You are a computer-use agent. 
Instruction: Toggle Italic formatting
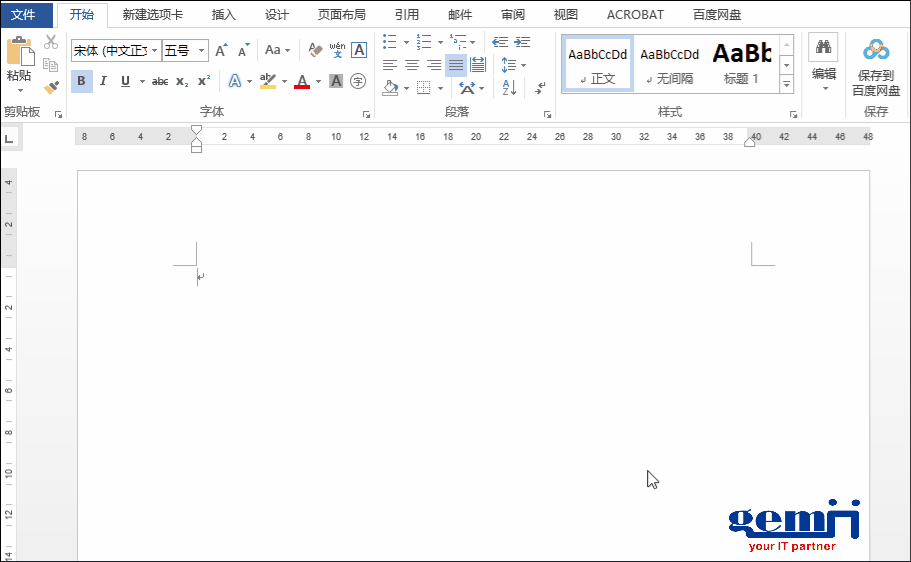[103, 81]
